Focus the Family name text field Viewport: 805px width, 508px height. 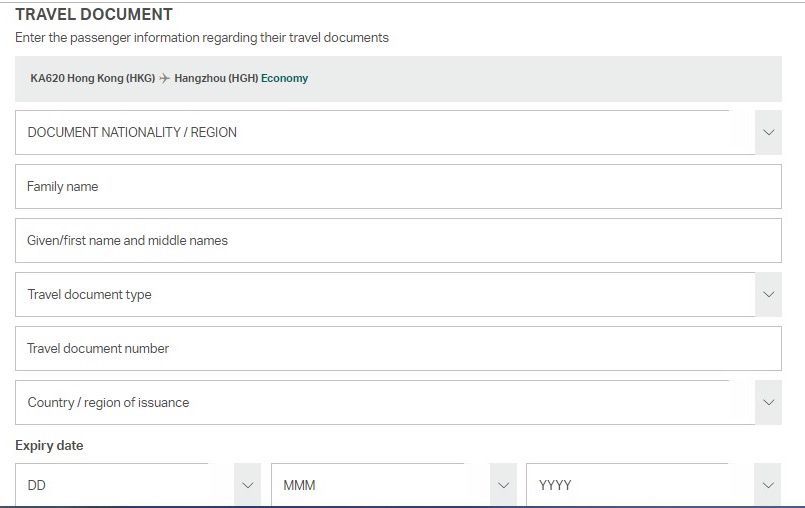point(398,186)
